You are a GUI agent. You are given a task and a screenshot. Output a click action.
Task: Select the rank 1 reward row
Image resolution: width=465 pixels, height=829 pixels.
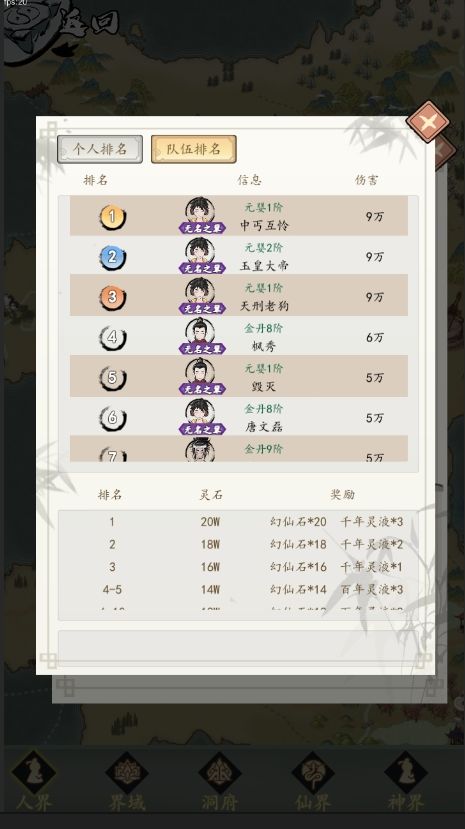tap(238, 522)
